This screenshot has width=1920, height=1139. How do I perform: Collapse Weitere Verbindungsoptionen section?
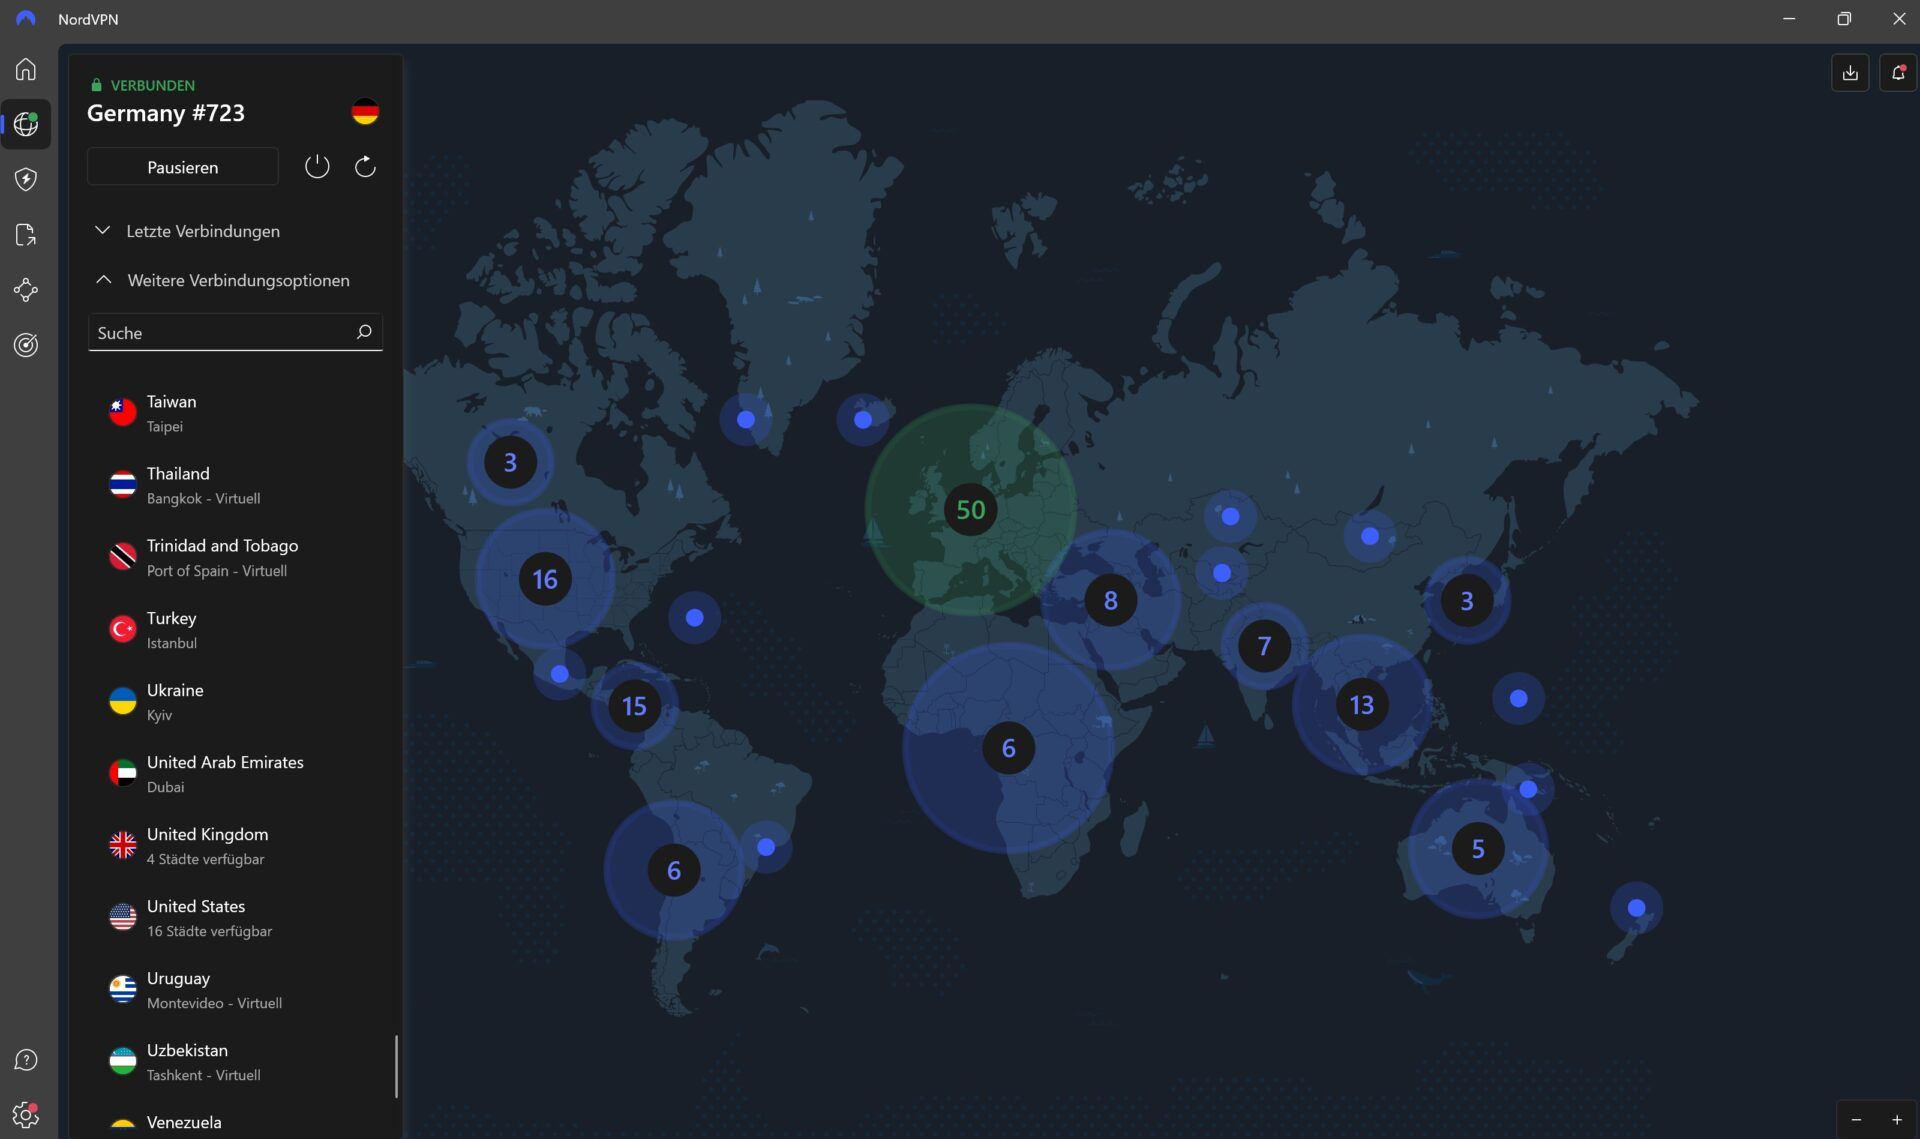point(103,279)
